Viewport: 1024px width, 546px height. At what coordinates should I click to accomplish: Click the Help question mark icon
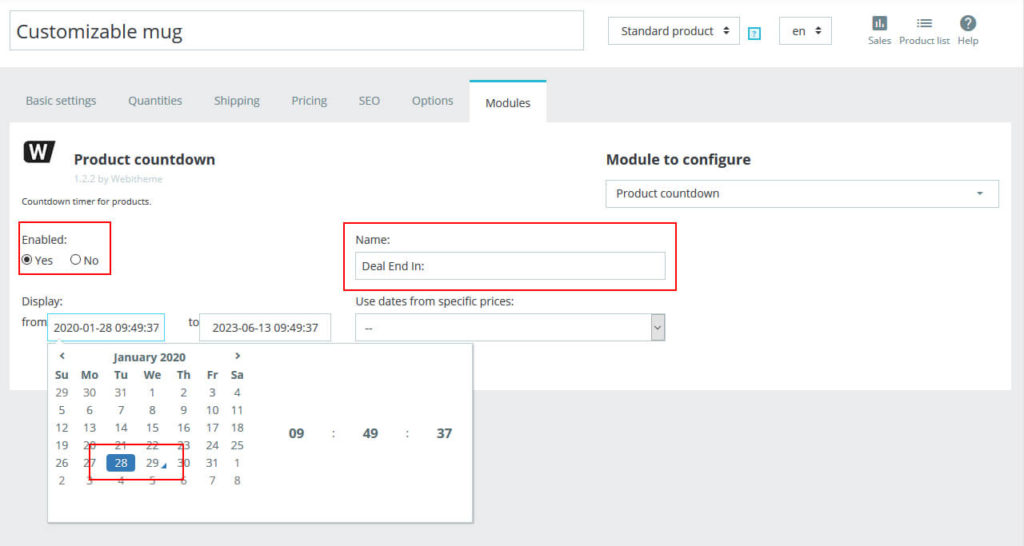(x=967, y=24)
